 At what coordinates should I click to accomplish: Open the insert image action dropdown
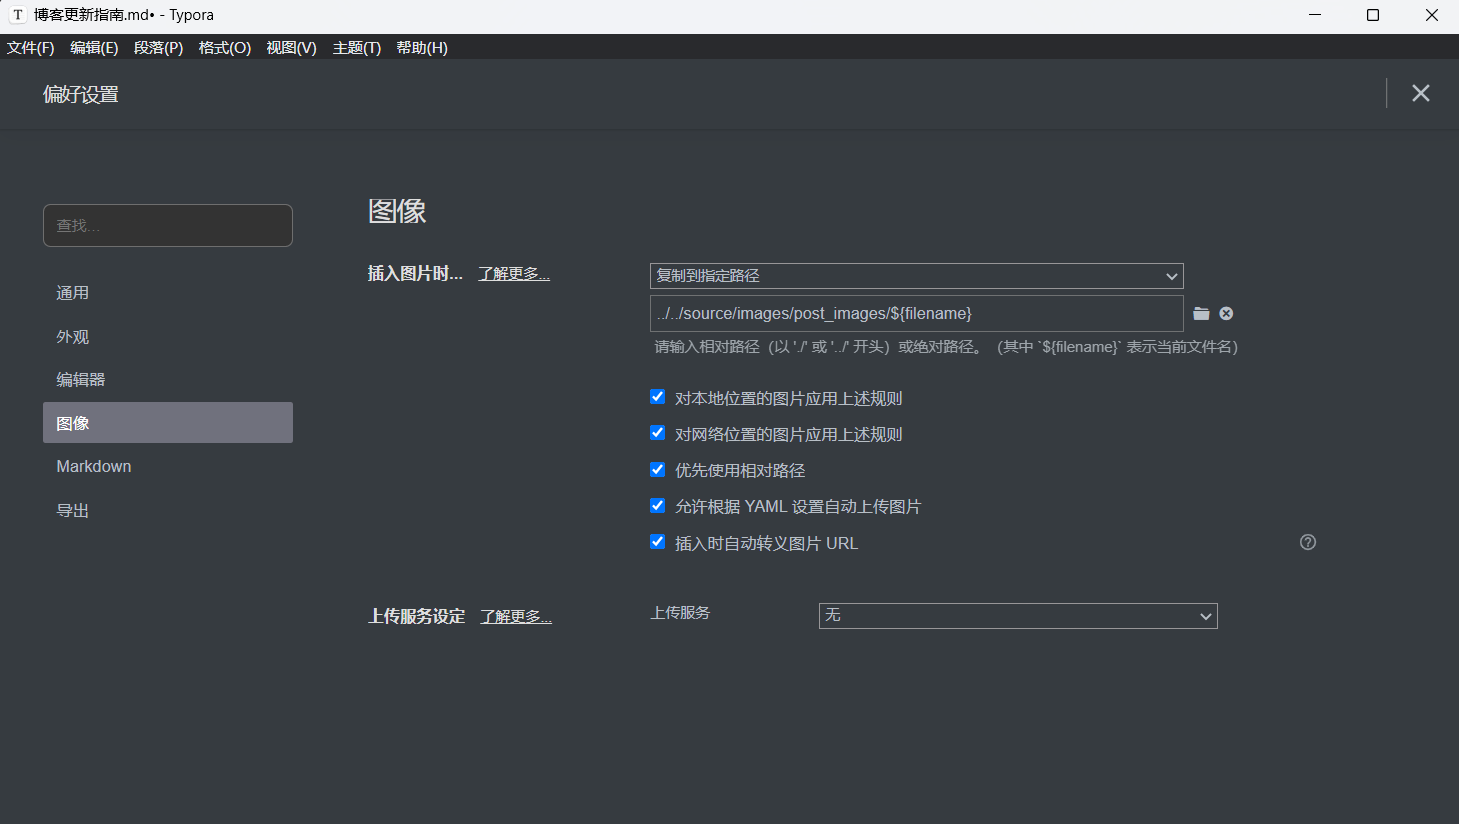pyautogui.click(x=916, y=276)
